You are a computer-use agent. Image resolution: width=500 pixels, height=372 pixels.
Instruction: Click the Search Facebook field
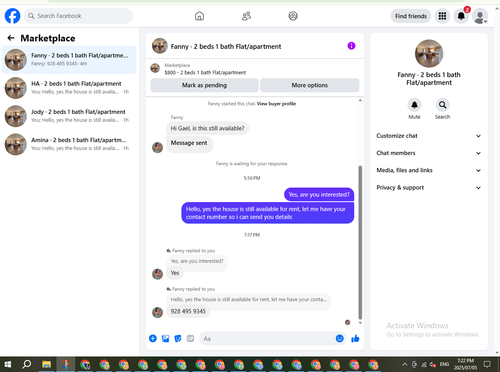click(78, 16)
